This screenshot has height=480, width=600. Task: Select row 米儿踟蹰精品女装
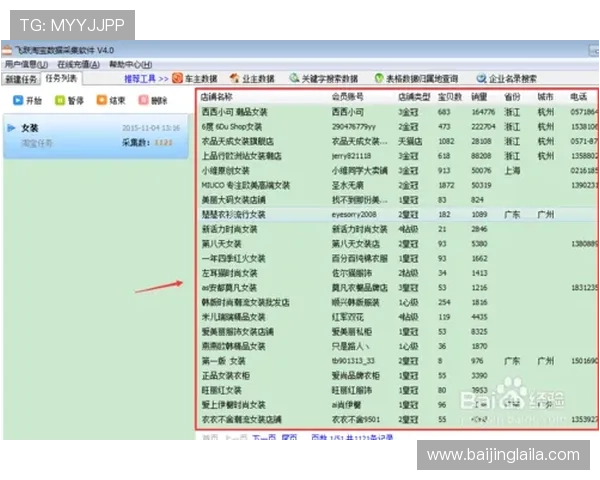(x=397, y=317)
